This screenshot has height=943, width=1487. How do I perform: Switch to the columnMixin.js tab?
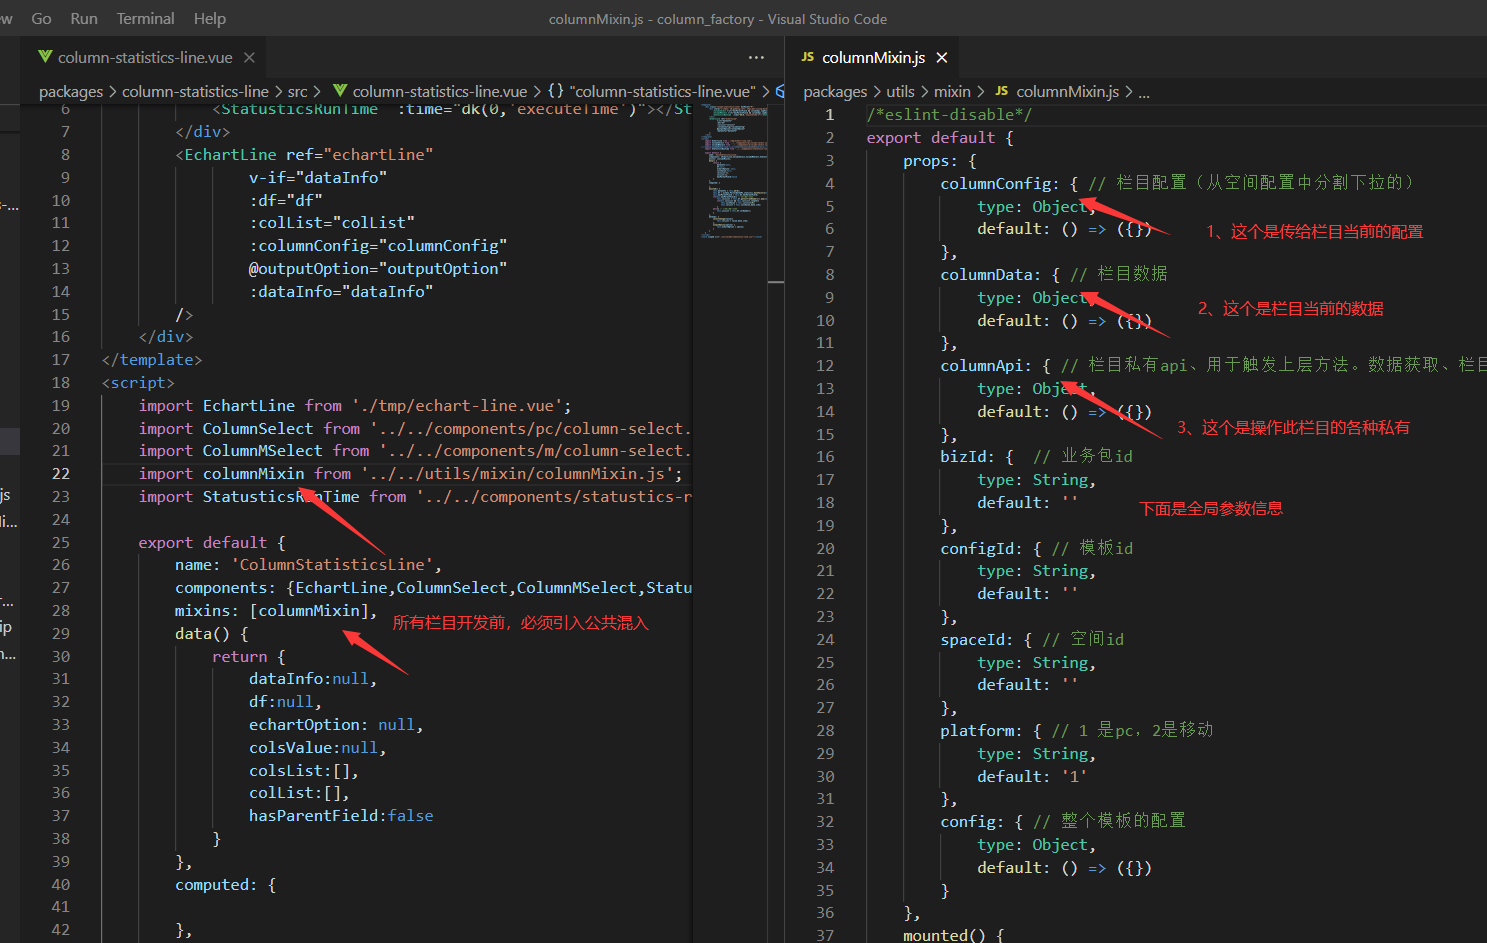tap(873, 58)
